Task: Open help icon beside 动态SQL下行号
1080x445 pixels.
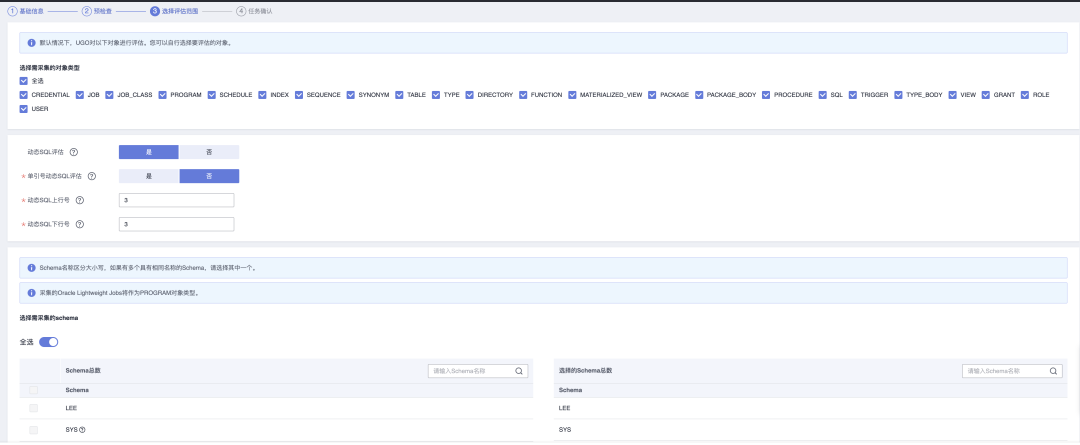Action: coord(79,225)
